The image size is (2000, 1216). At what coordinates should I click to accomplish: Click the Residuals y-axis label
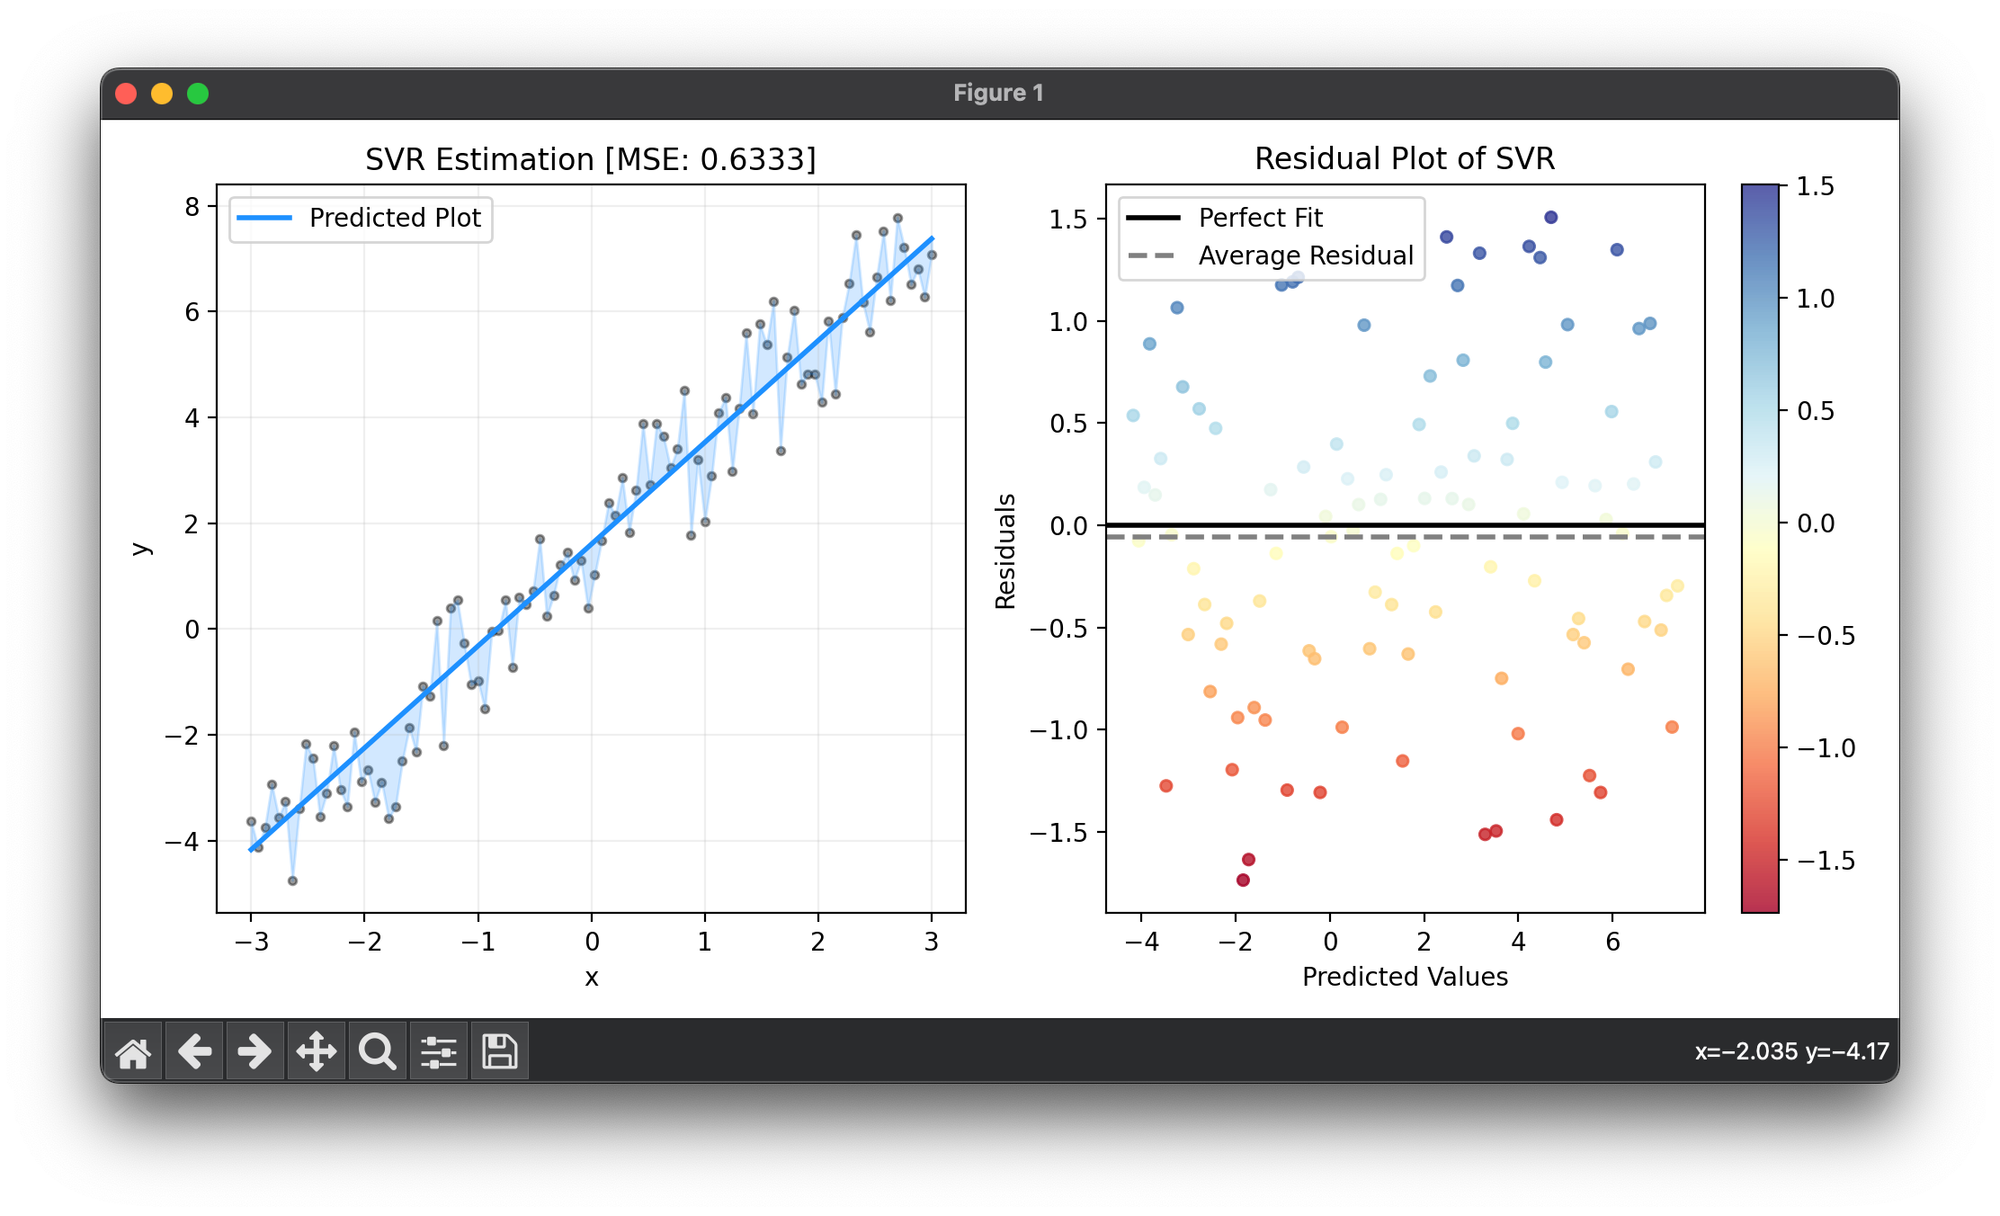(x=1005, y=551)
